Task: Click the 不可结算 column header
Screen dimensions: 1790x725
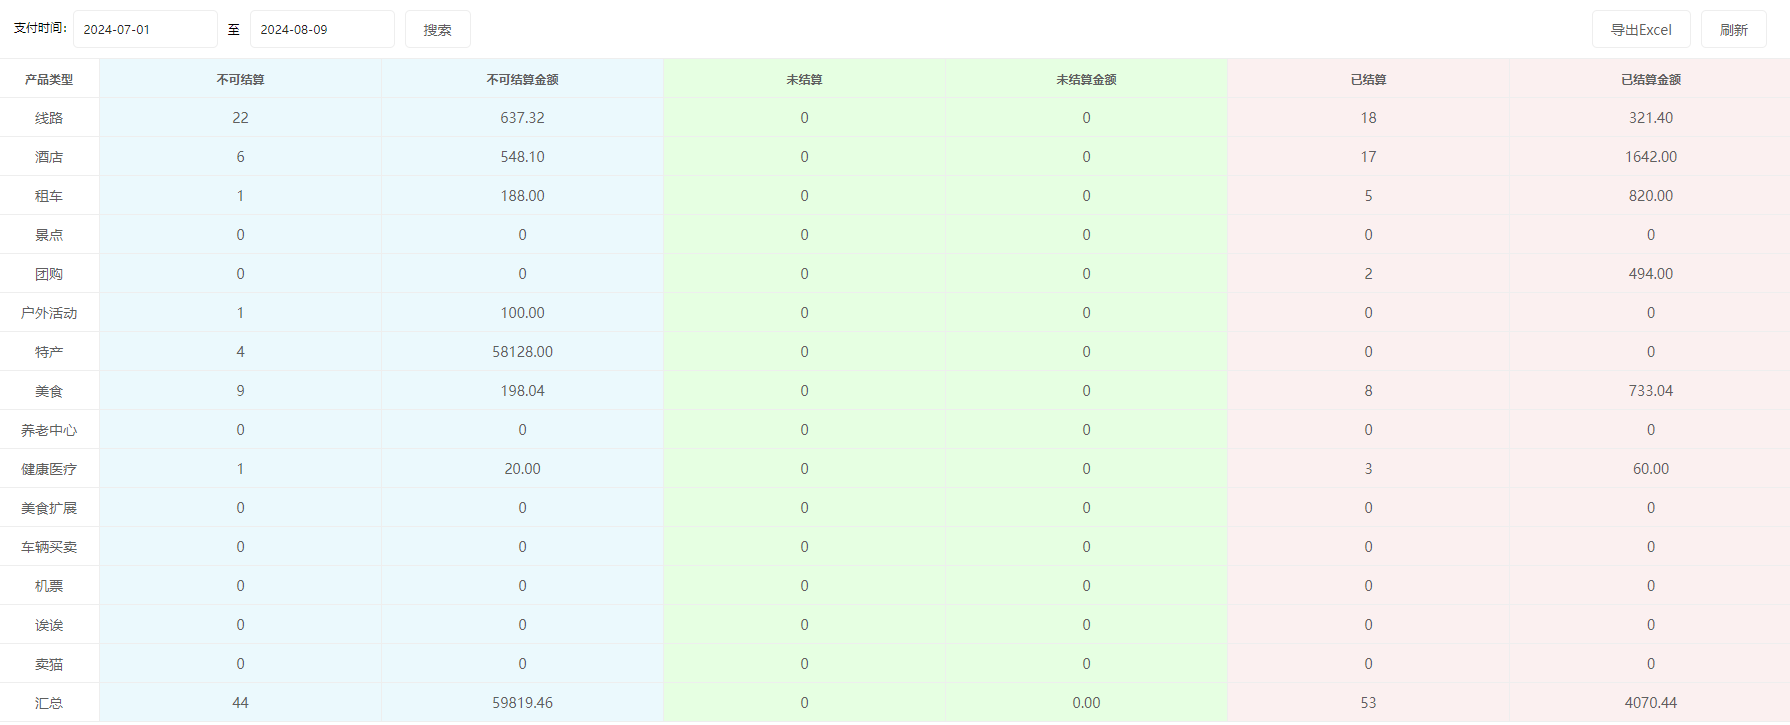Action: click(240, 80)
